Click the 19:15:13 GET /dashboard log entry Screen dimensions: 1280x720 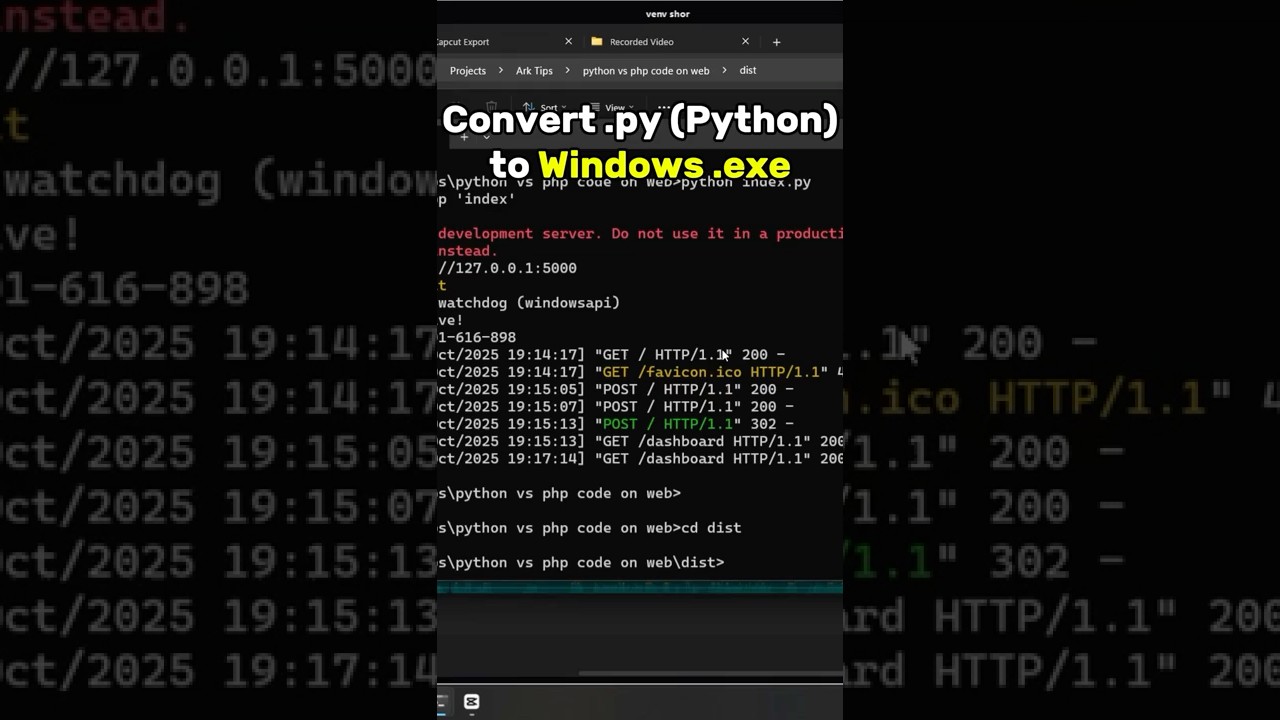click(x=640, y=441)
